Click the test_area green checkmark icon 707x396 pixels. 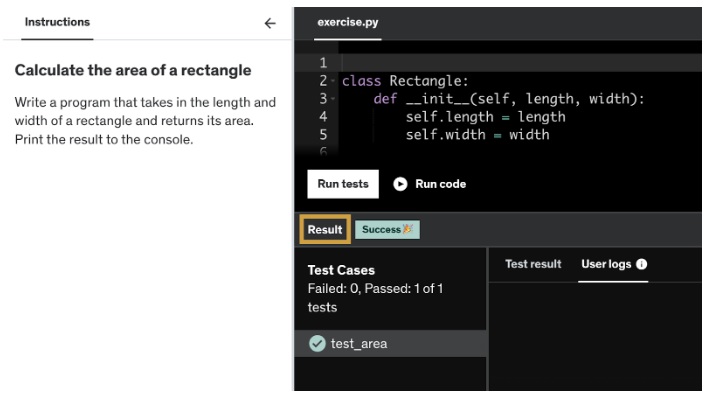[x=317, y=344]
